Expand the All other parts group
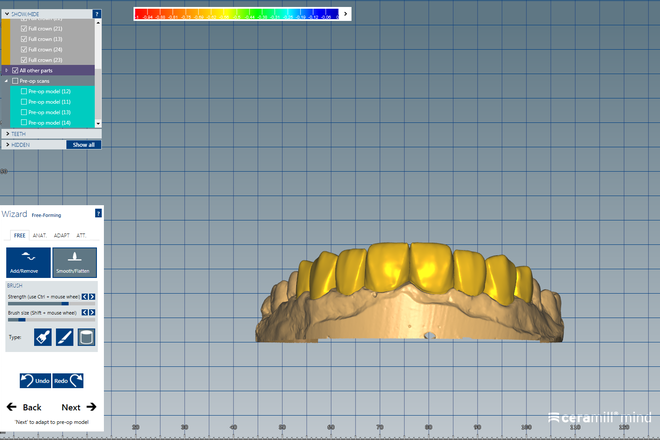 [x=6, y=70]
